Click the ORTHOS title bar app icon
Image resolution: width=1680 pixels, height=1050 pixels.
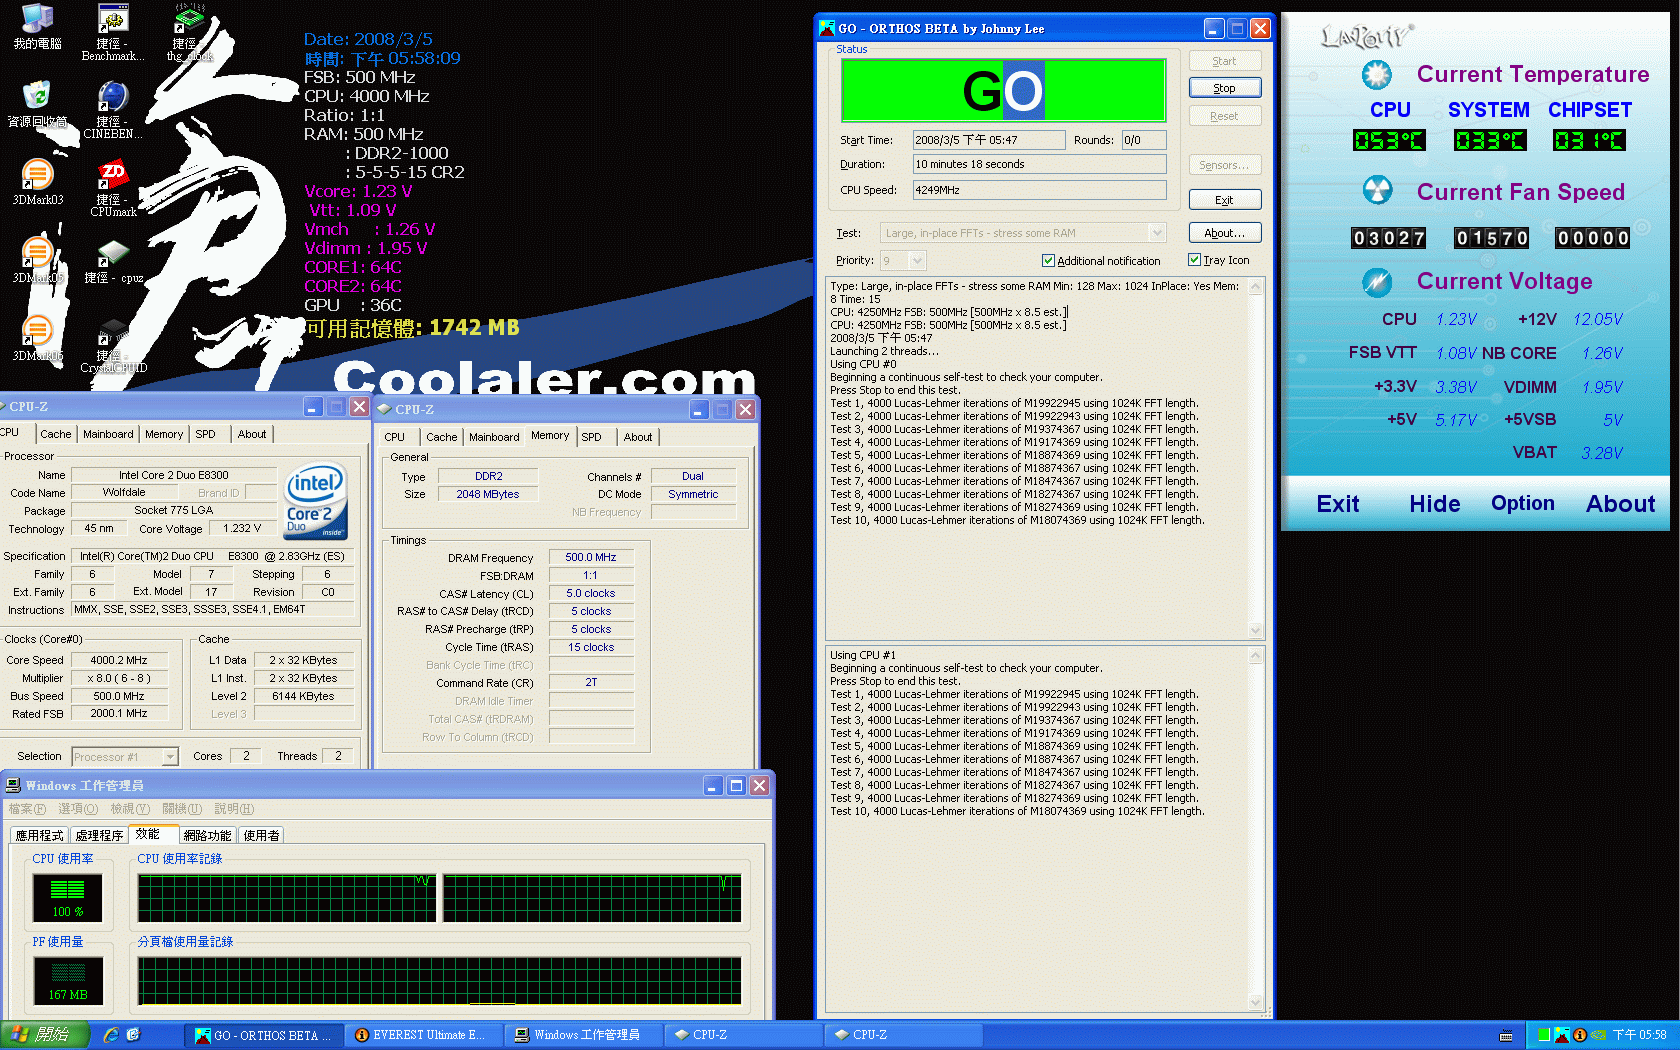pos(827,28)
